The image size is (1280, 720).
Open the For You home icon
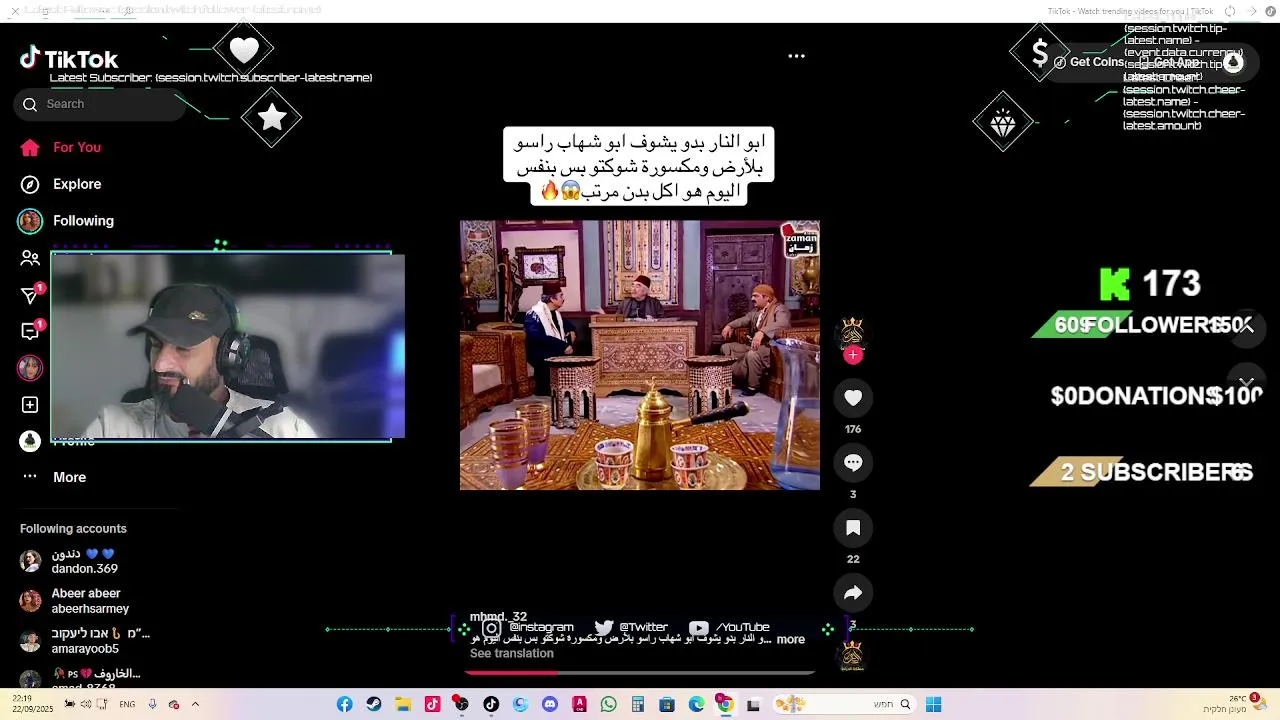(30, 148)
